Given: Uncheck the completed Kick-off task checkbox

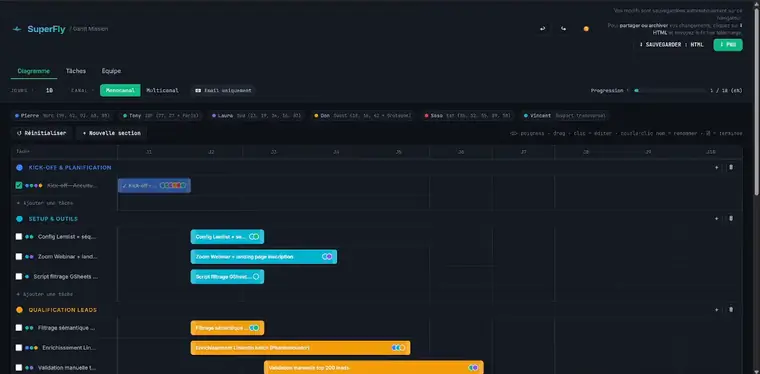Looking at the screenshot, I should (19, 186).
